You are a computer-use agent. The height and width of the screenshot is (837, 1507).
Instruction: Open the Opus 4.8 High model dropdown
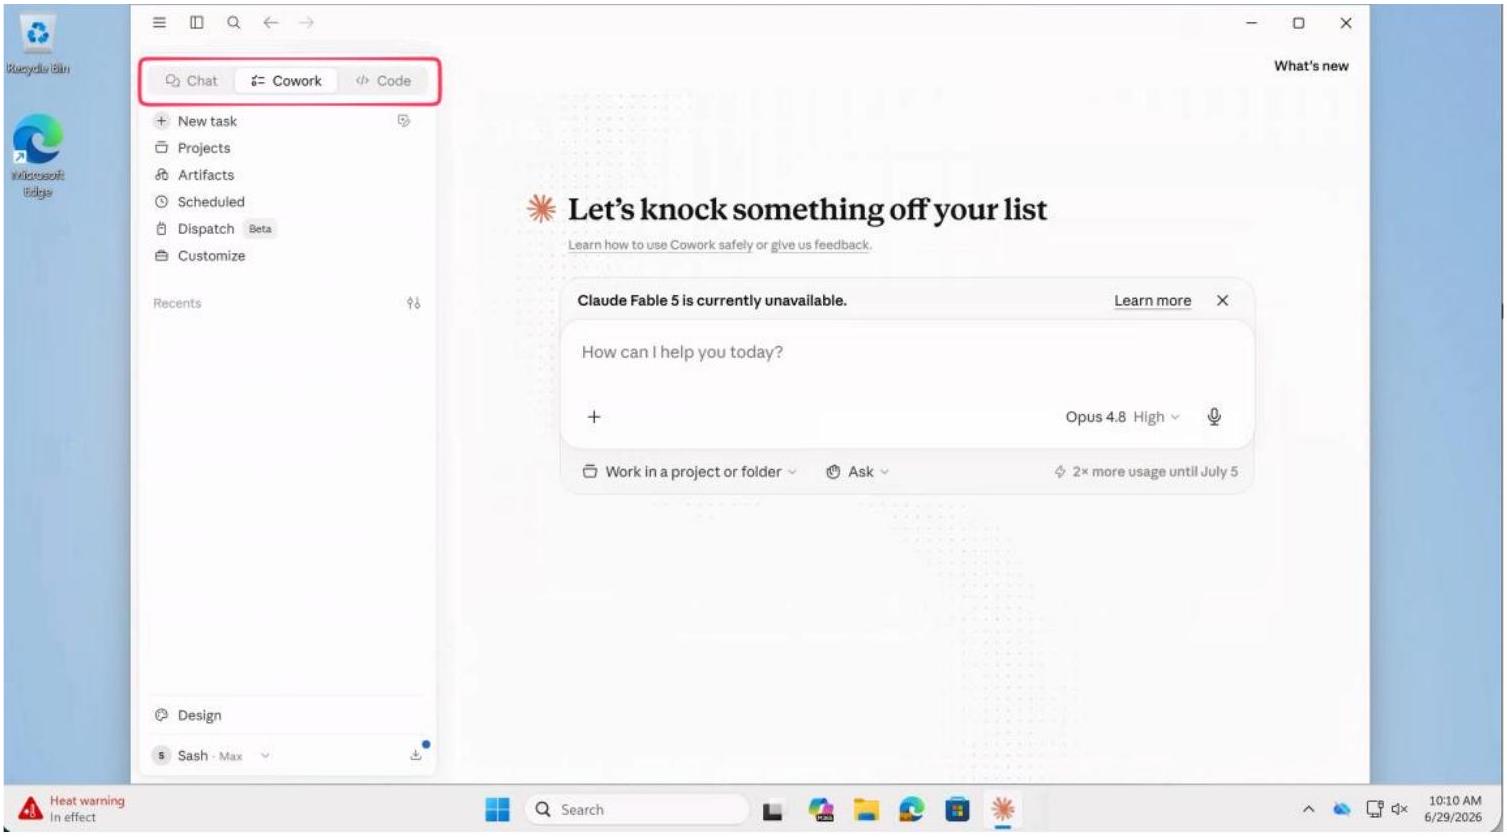(x=1122, y=417)
